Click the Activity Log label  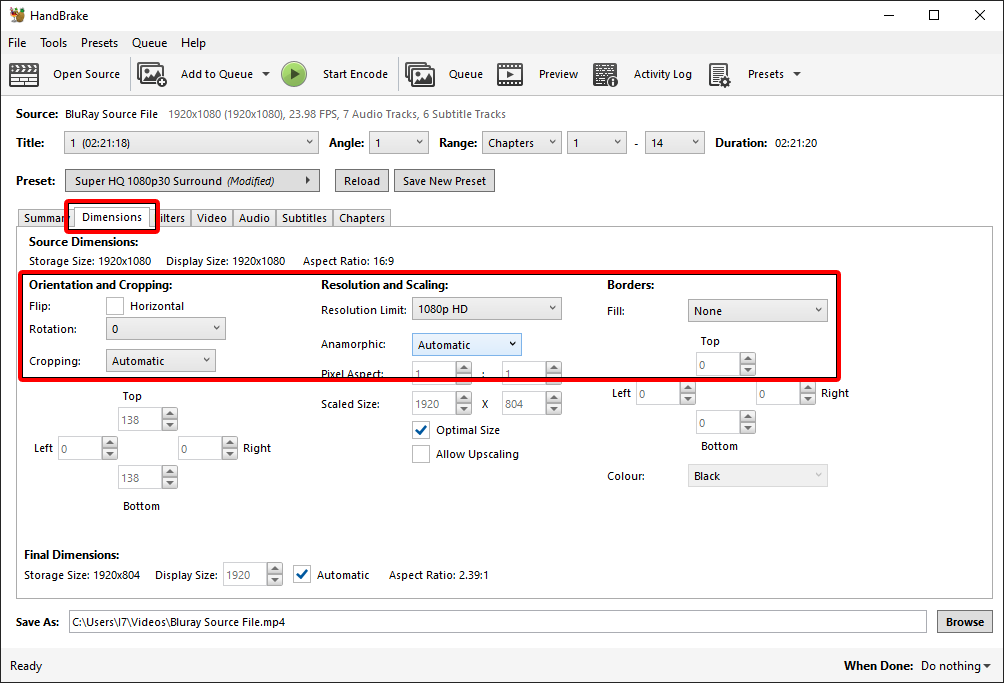coord(663,74)
